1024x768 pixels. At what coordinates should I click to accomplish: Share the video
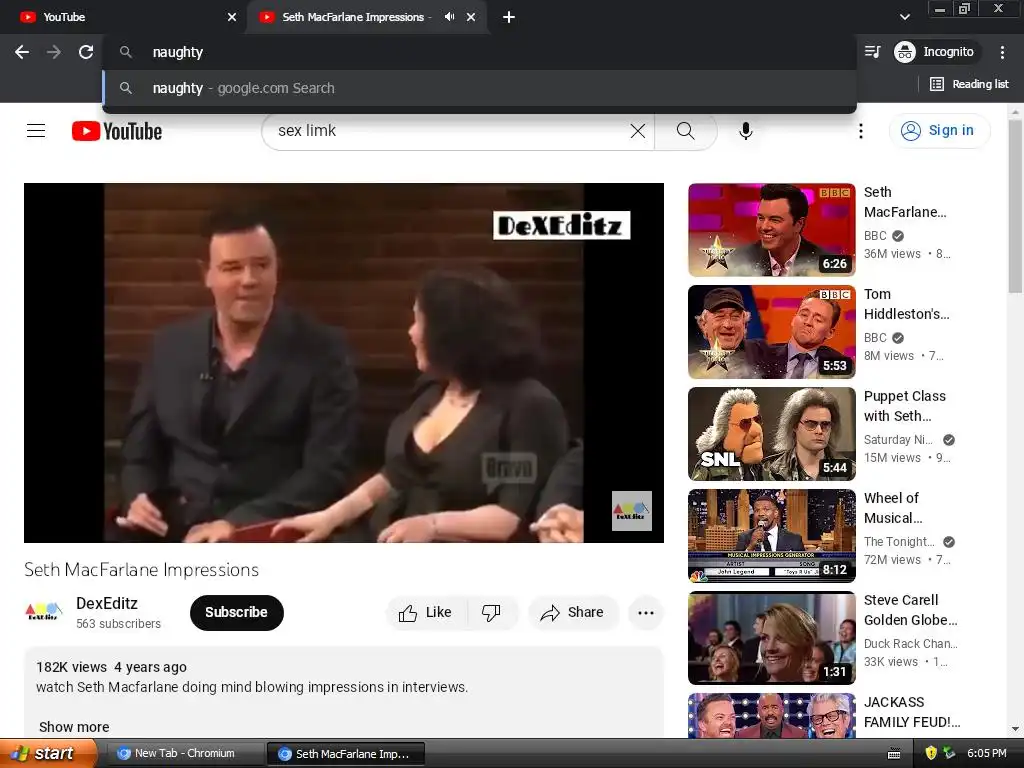pos(573,613)
